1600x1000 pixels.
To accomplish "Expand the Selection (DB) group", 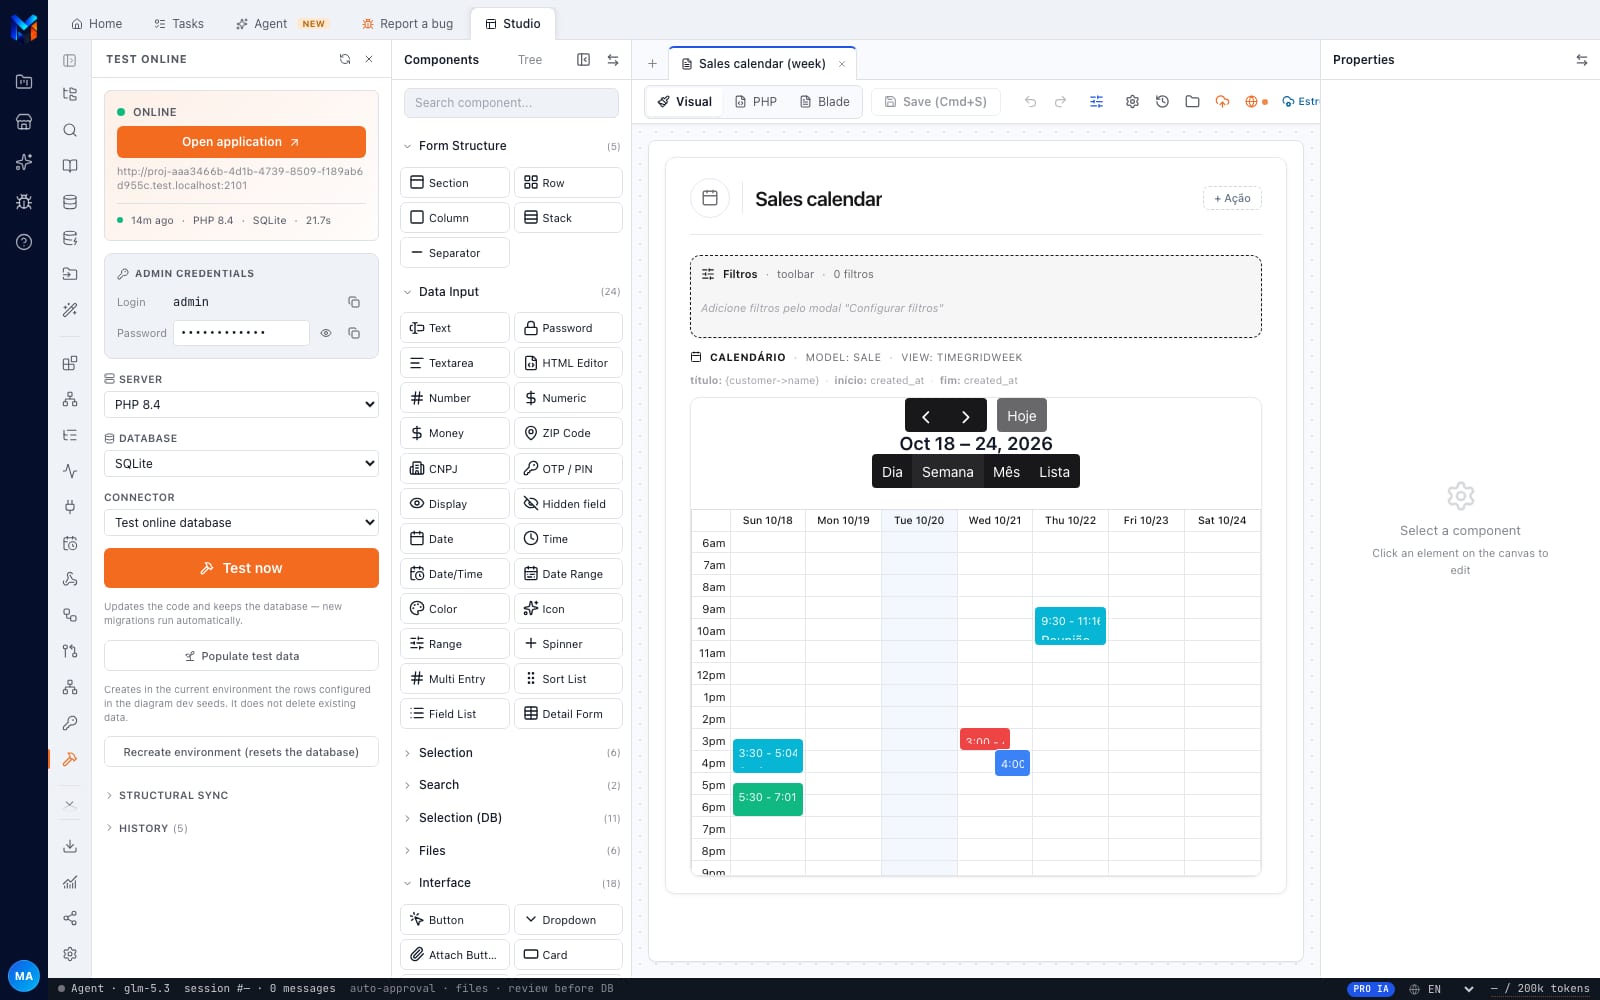I will click(511, 818).
